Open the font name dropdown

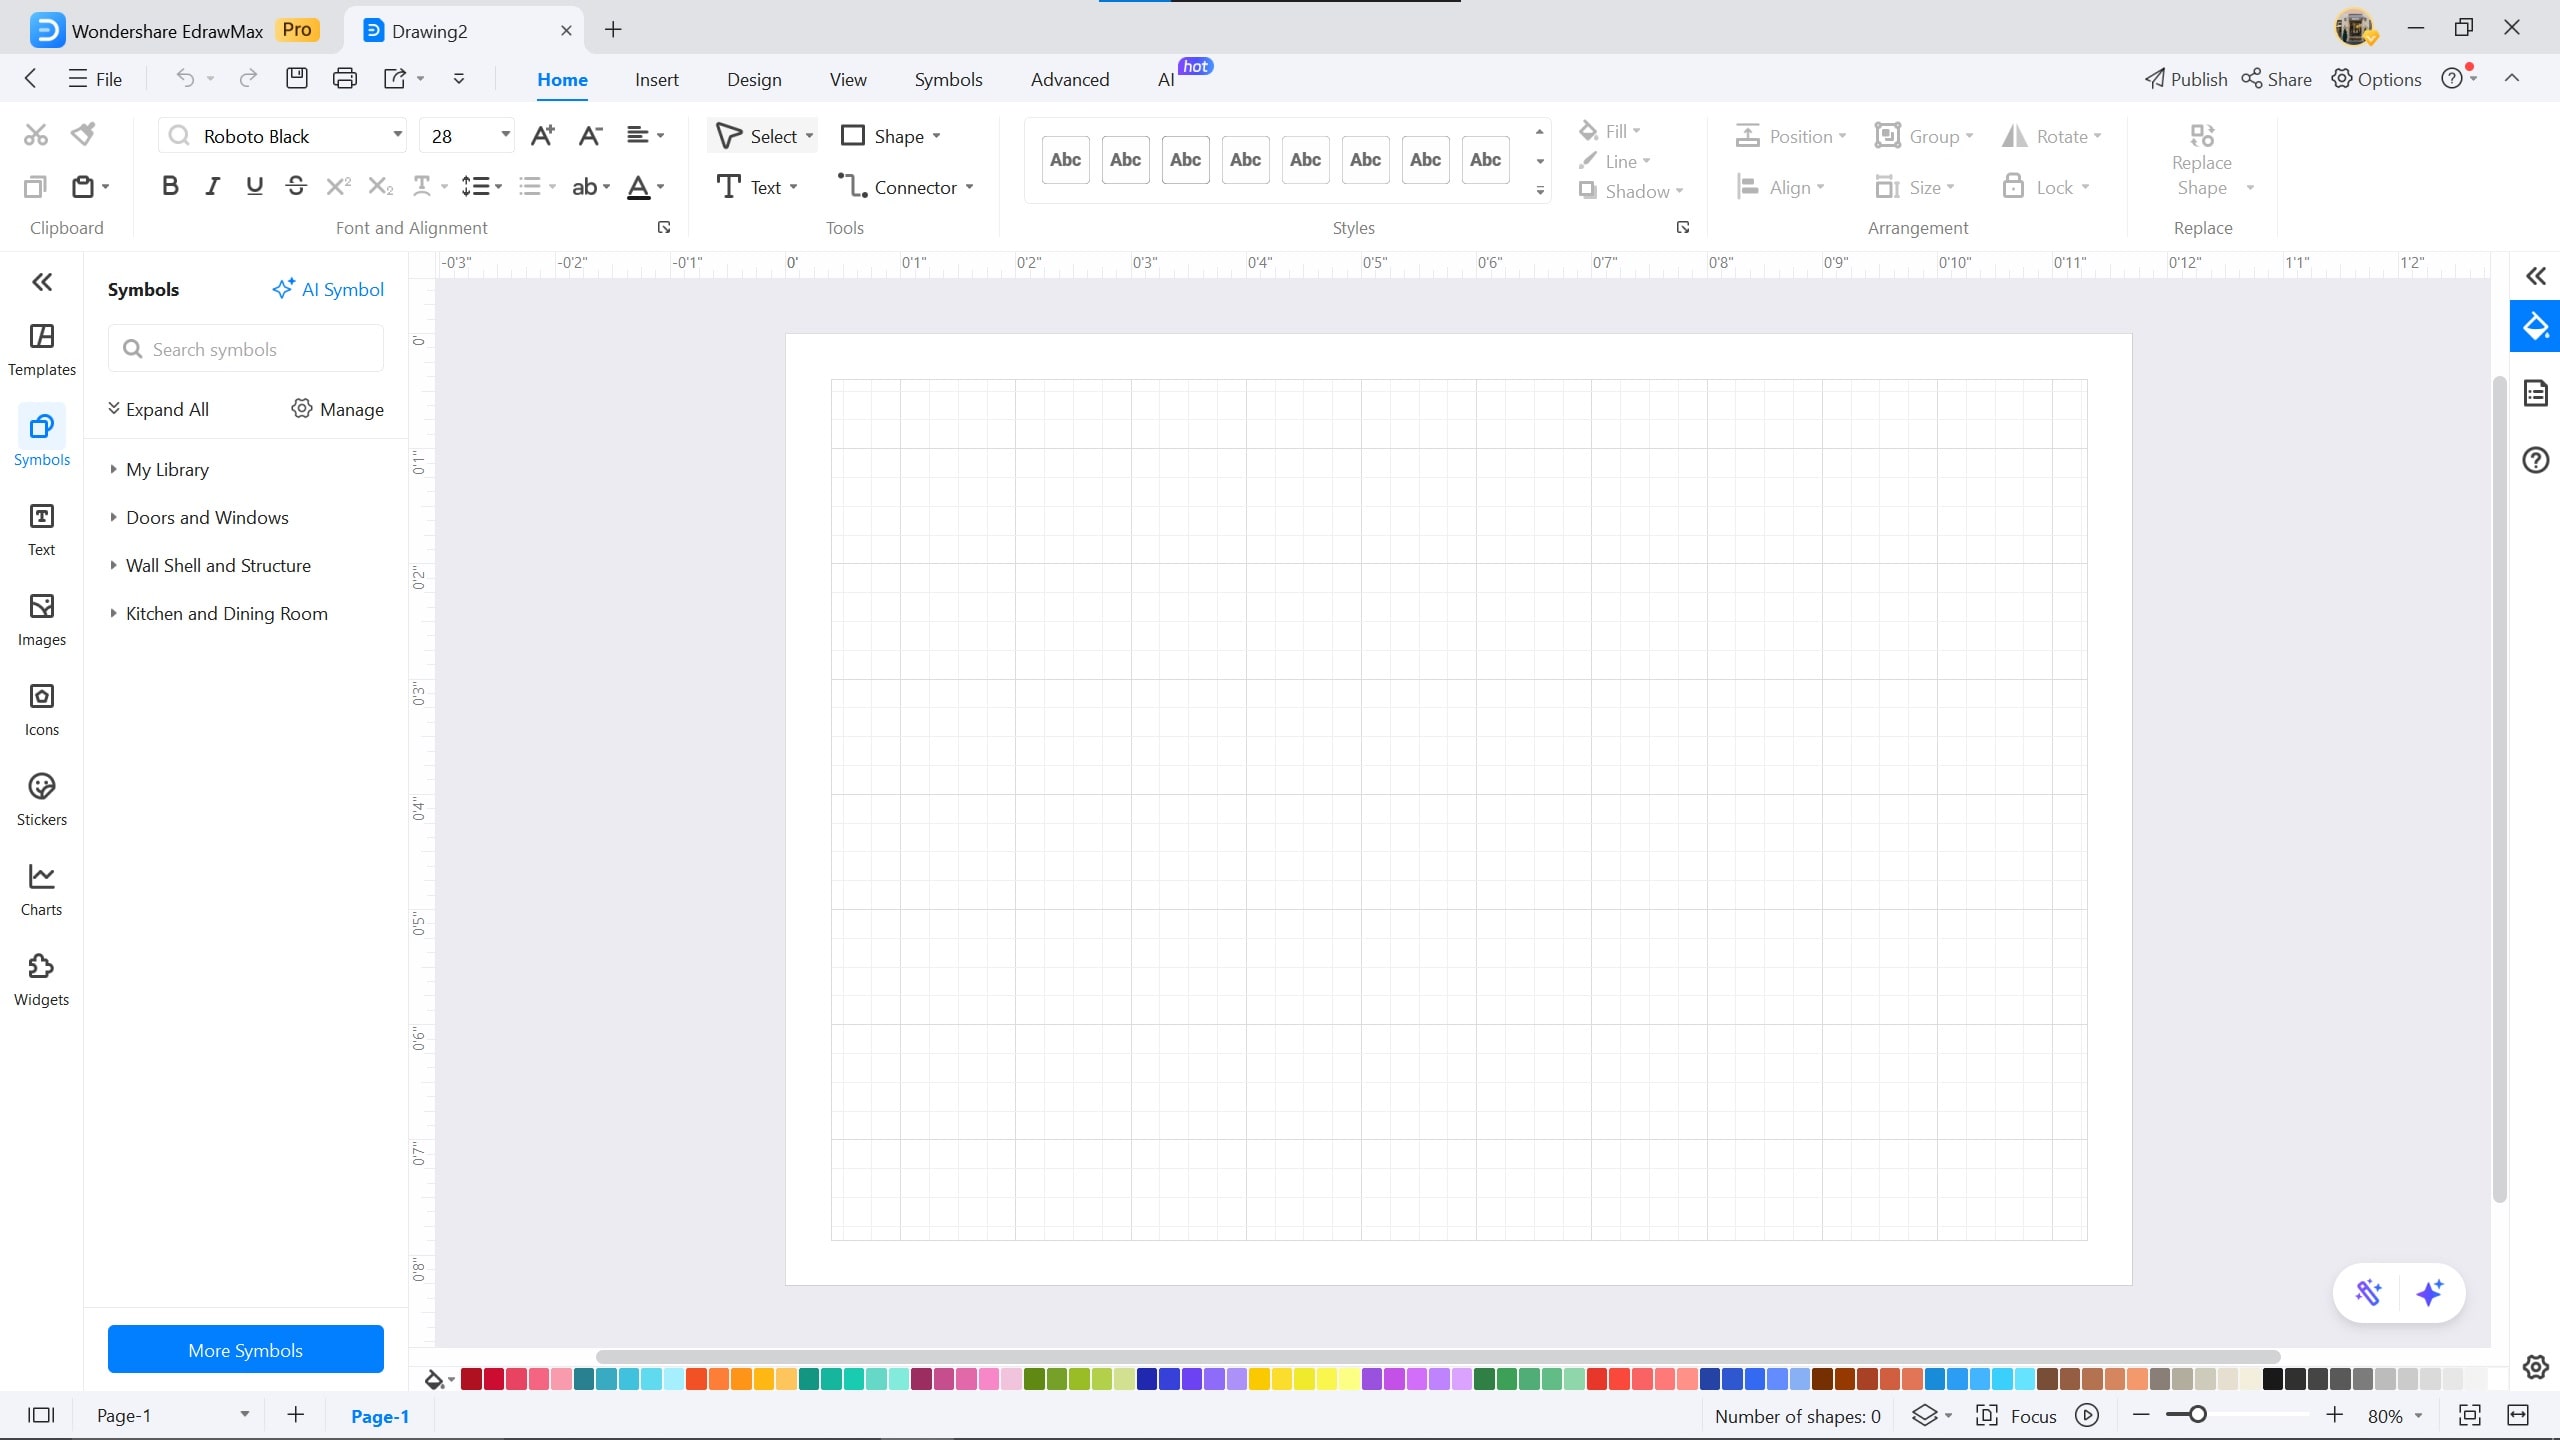tap(397, 135)
